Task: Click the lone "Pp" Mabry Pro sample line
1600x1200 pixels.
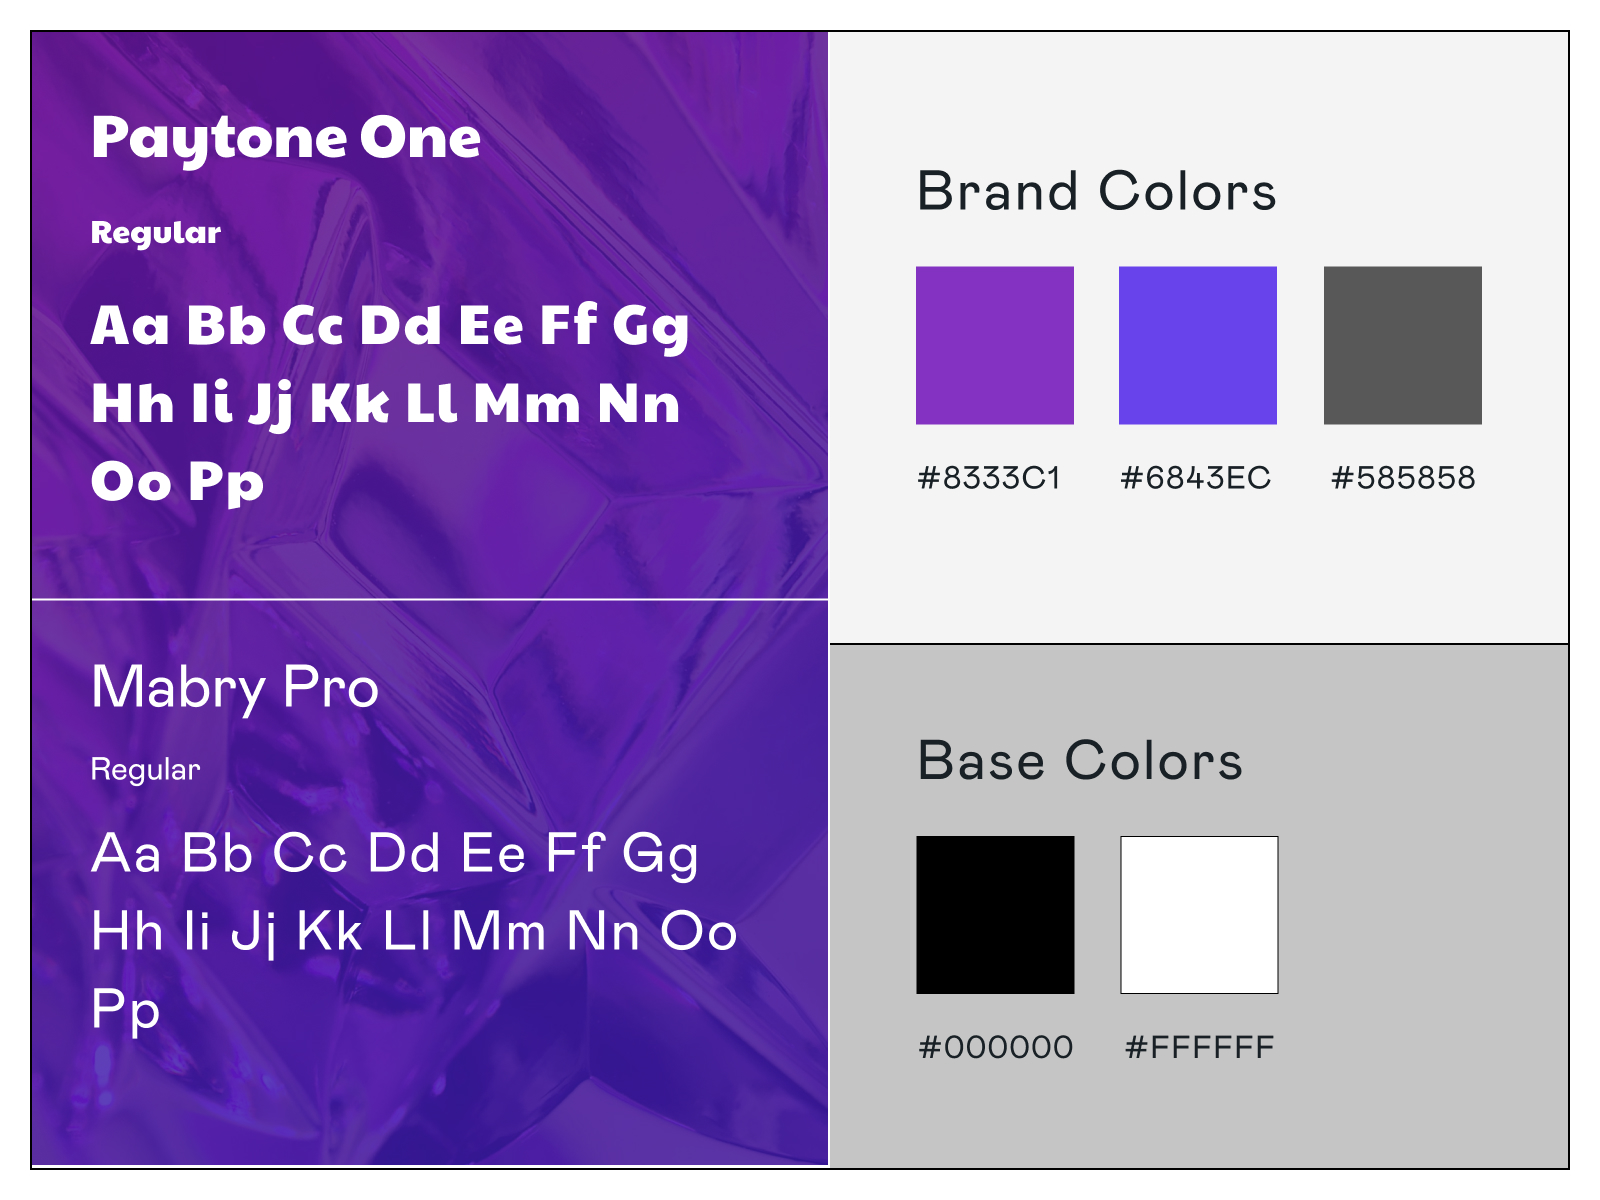Action: (x=125, y=1010)
